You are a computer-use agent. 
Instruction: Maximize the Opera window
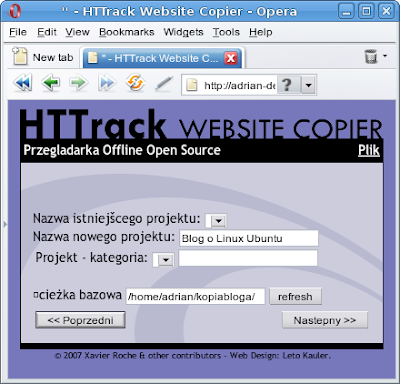[366, 12]
